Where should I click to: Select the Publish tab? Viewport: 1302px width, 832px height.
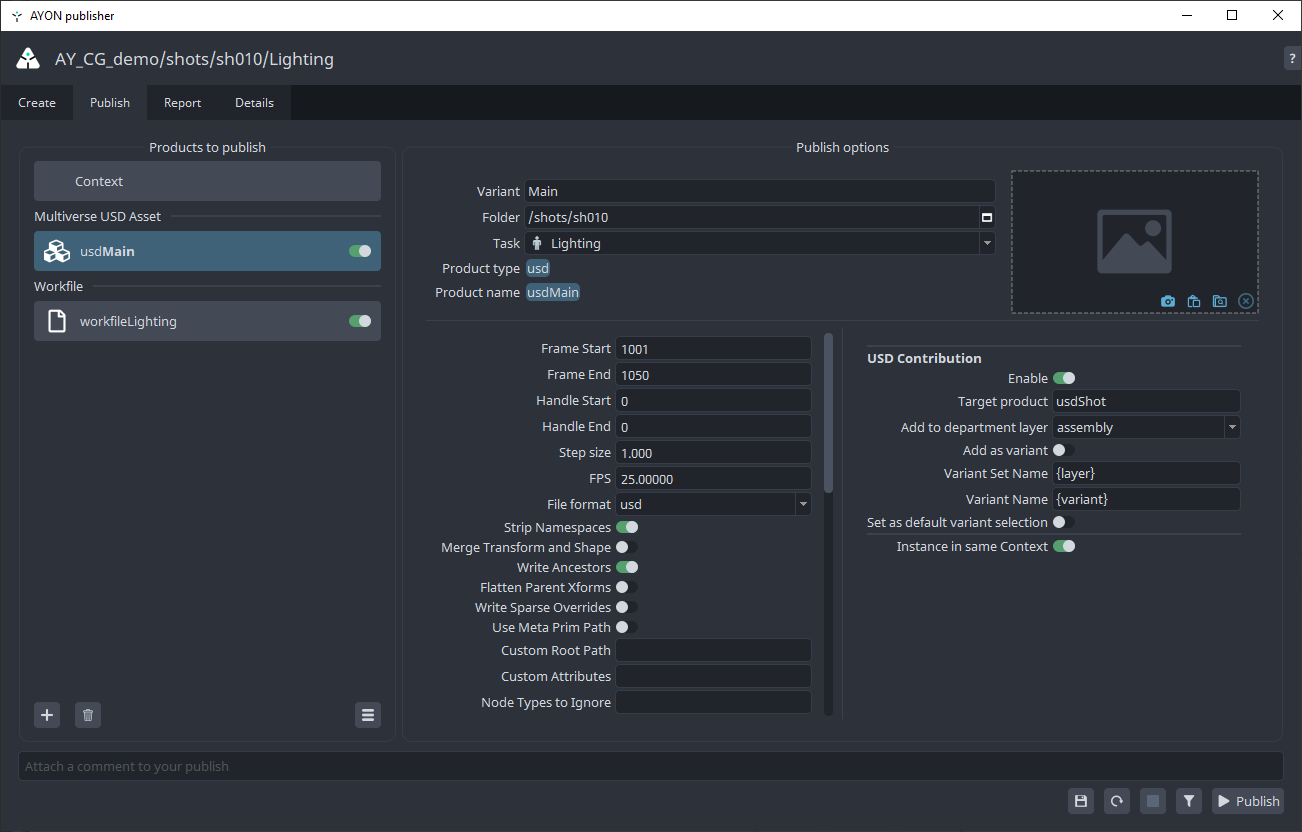point(110,103)
